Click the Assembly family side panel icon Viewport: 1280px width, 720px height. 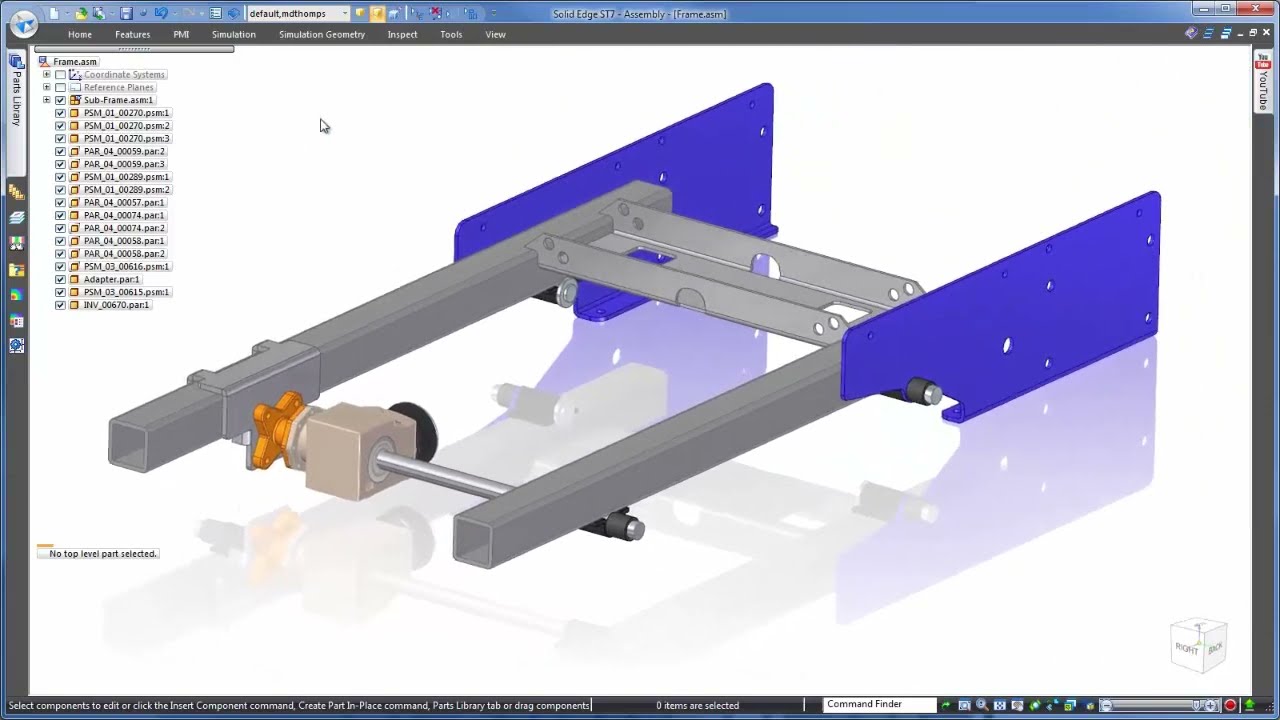coord(16,192)
